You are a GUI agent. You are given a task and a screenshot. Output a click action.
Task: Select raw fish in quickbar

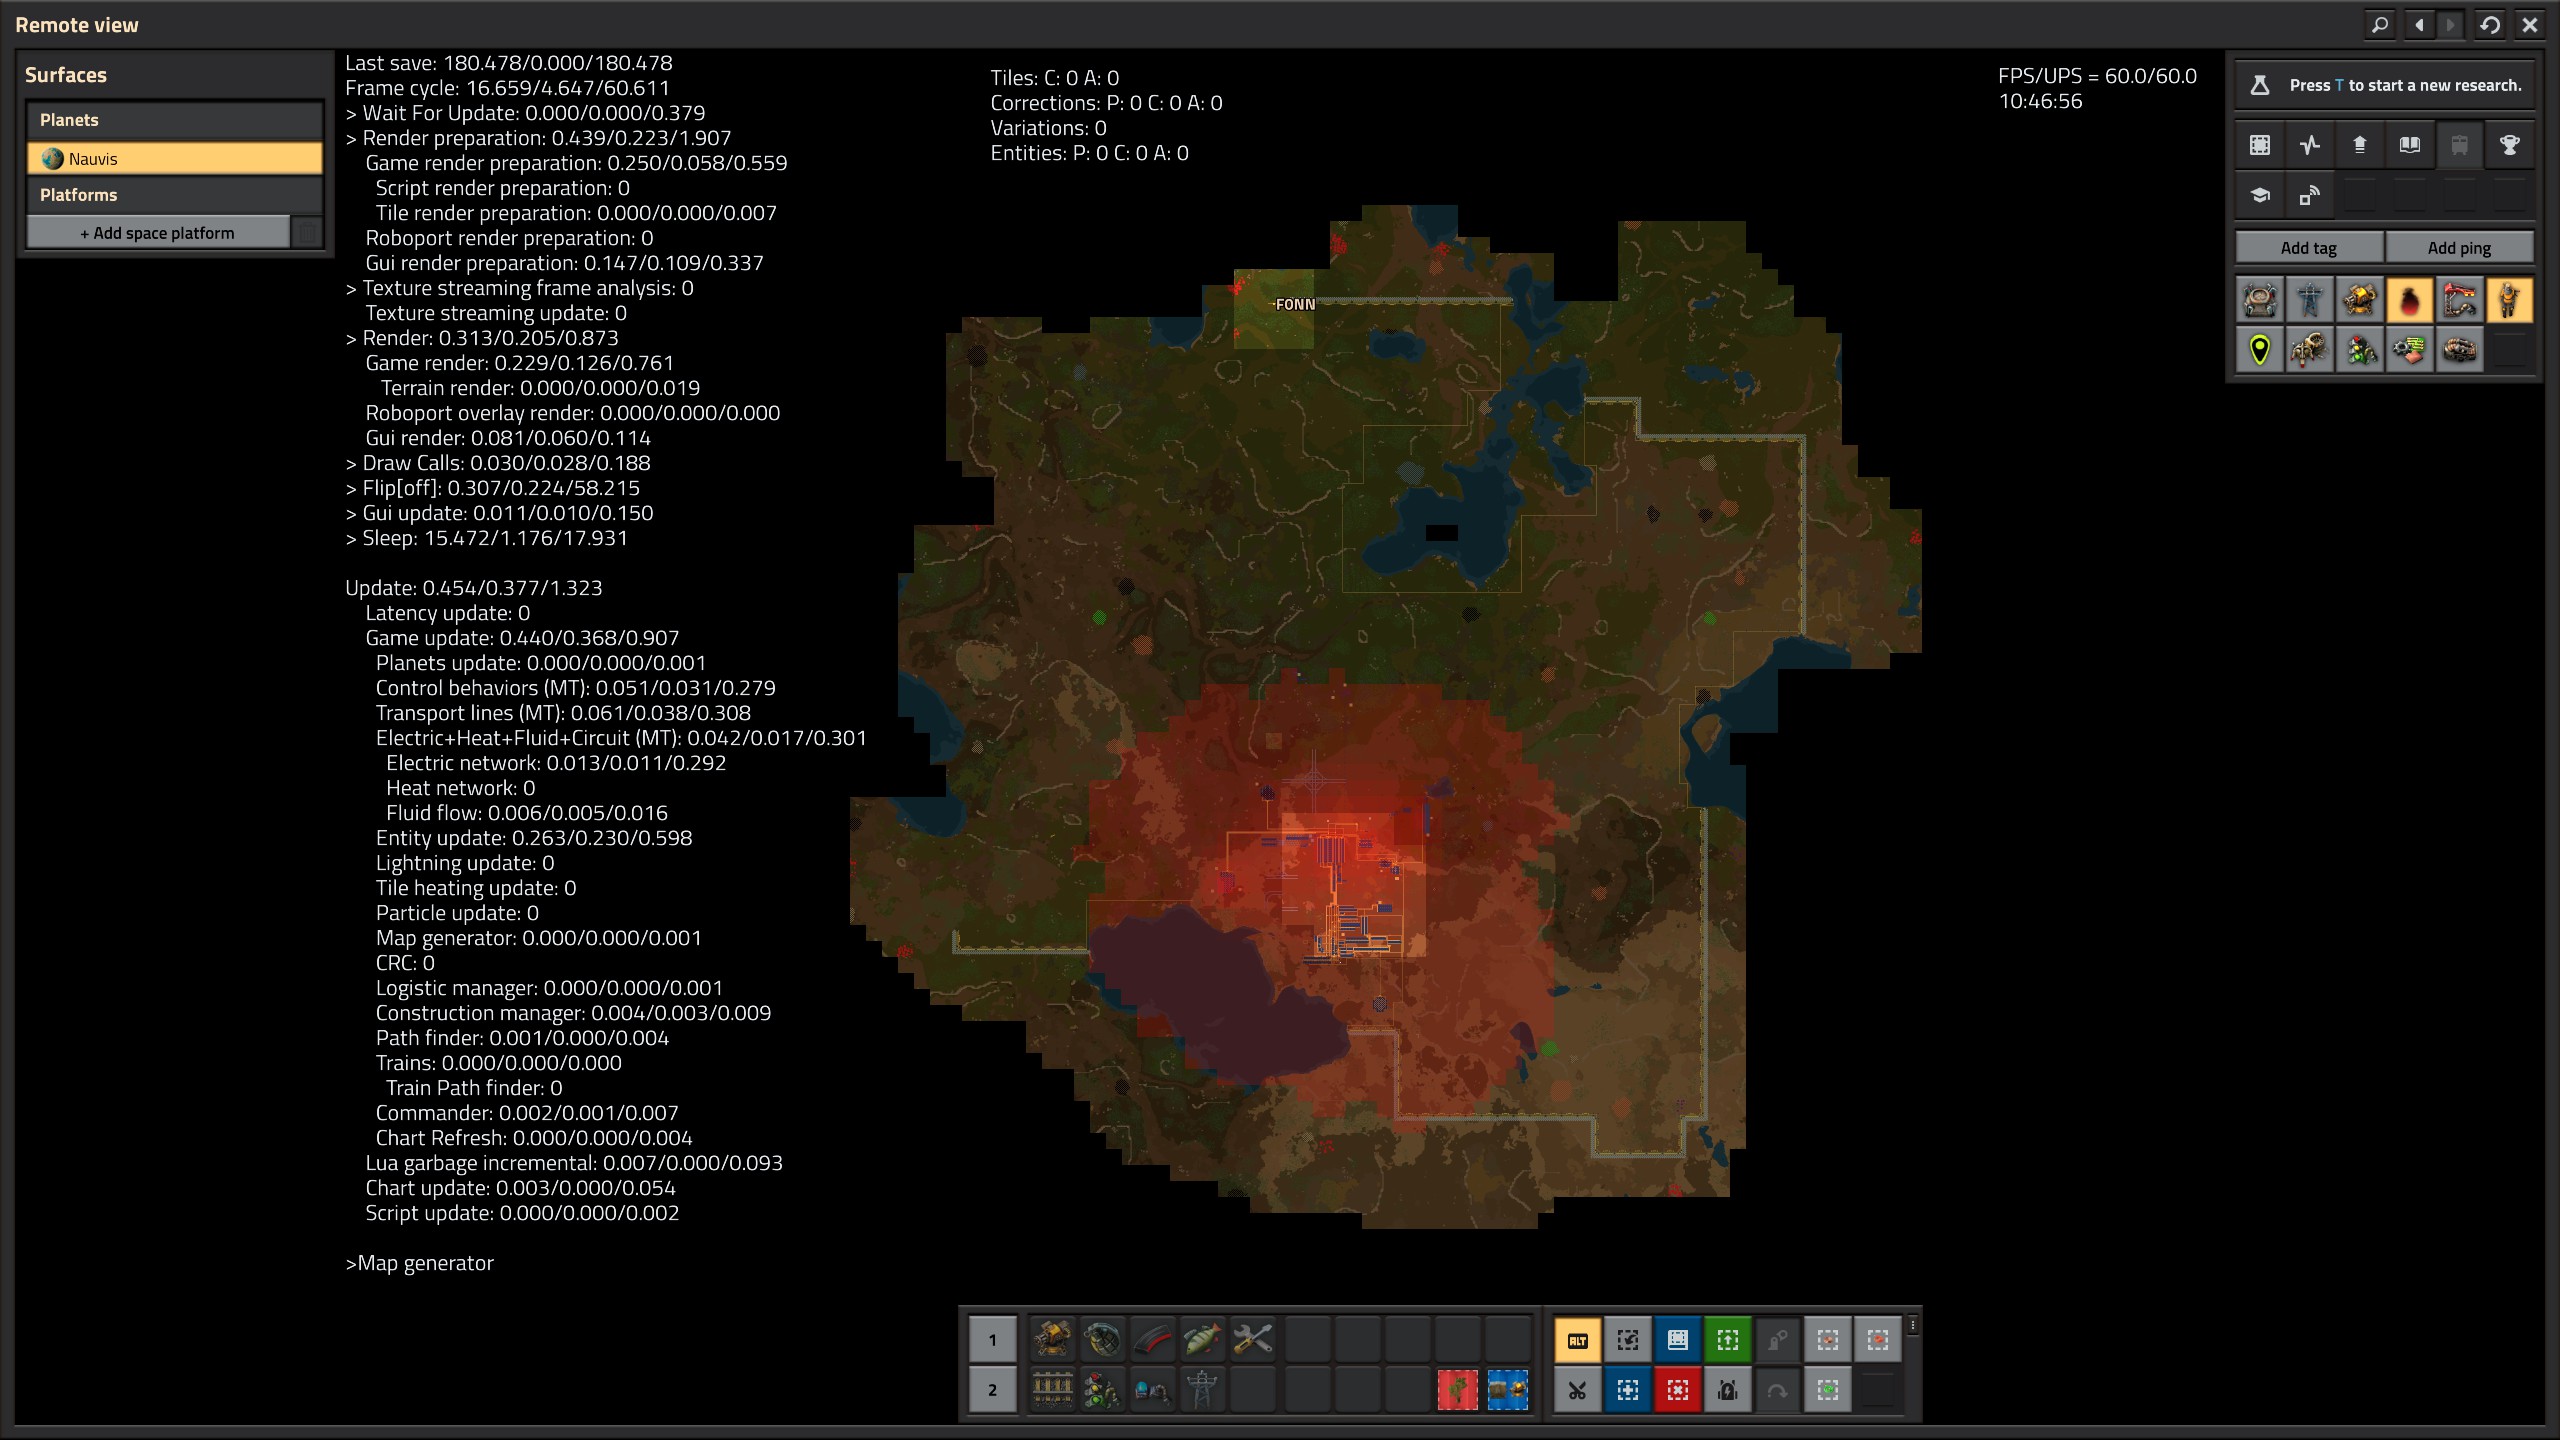click(1202, 1338)
